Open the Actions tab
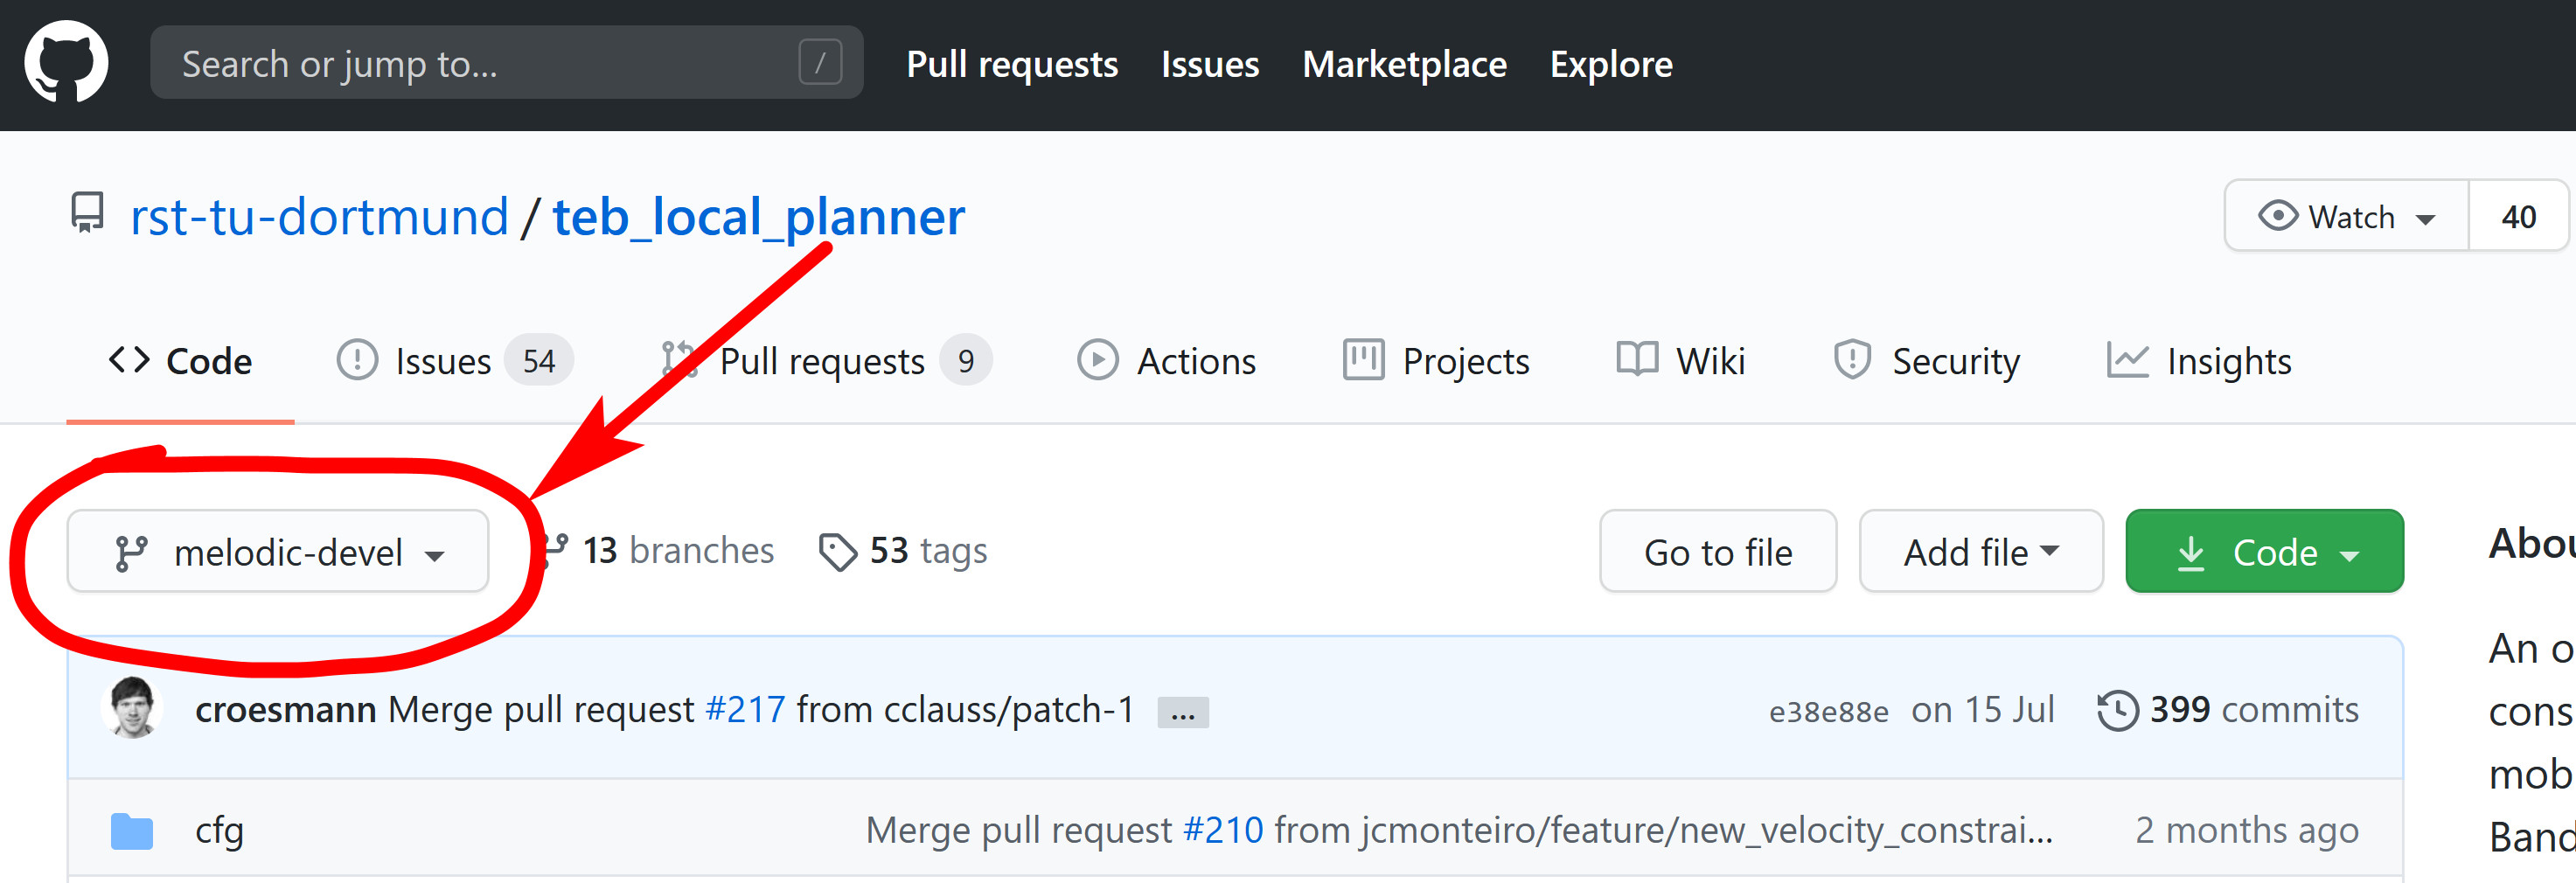 1166,361
